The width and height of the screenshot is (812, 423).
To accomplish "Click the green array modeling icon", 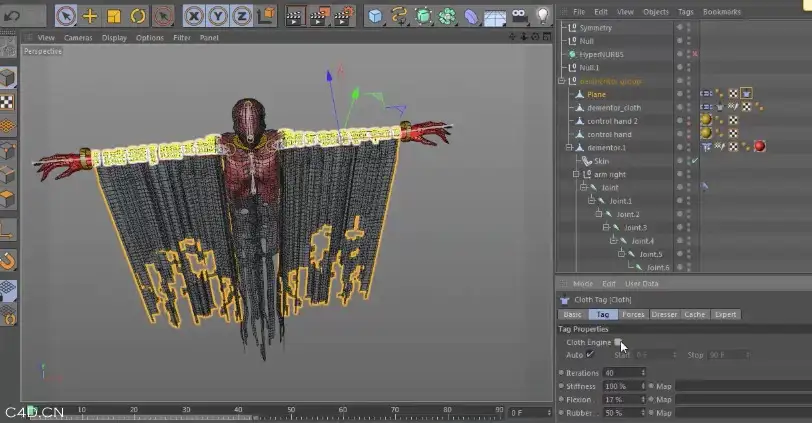I will click(x=447, y=17).
